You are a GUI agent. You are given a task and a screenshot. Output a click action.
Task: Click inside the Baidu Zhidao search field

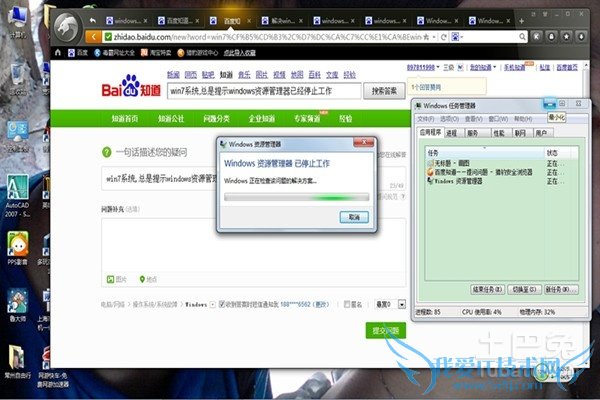[x=264, y=91]
